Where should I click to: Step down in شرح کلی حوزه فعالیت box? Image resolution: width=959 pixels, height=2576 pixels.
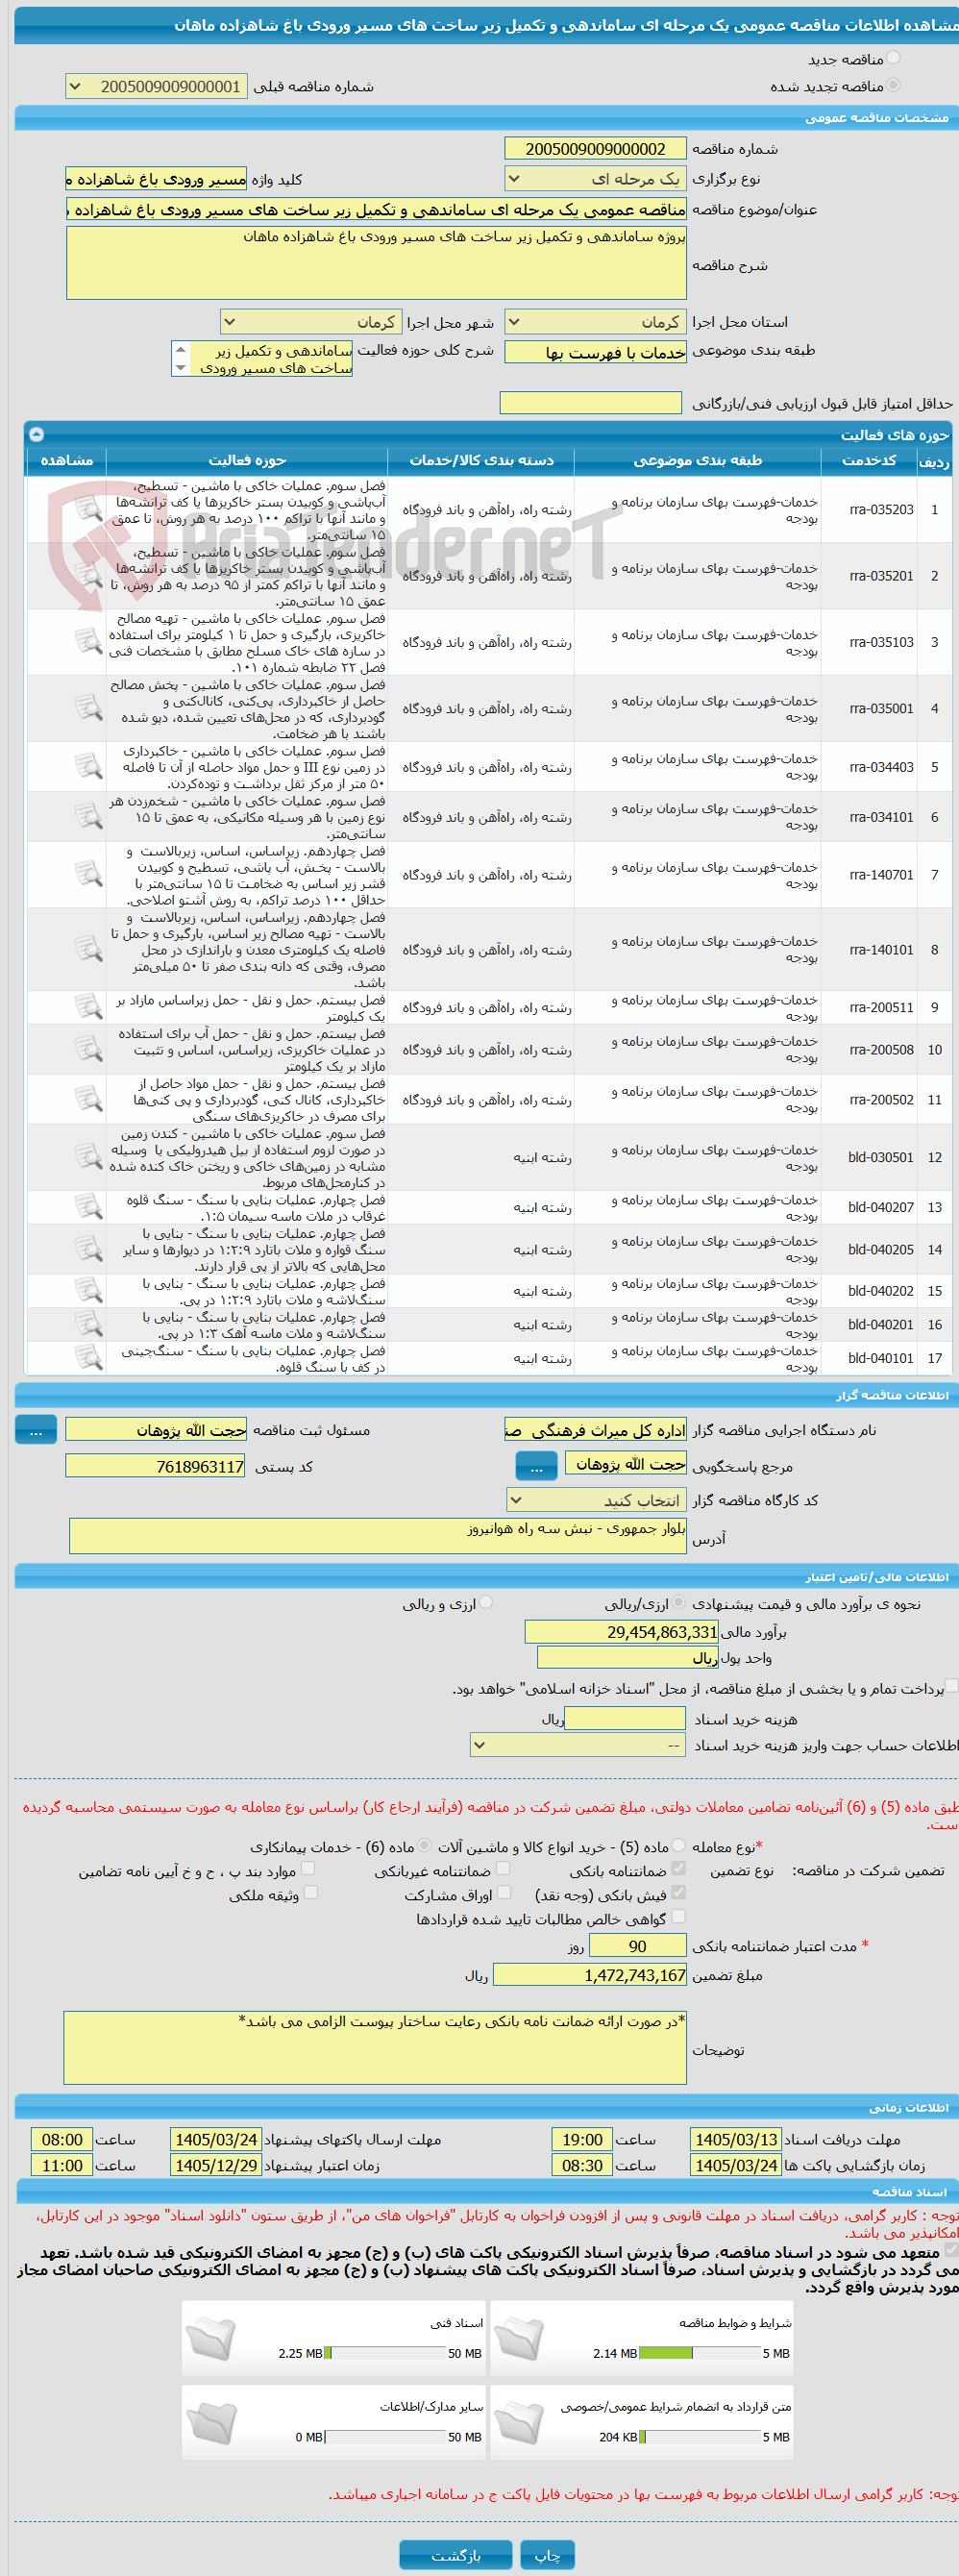pos(180,368)
